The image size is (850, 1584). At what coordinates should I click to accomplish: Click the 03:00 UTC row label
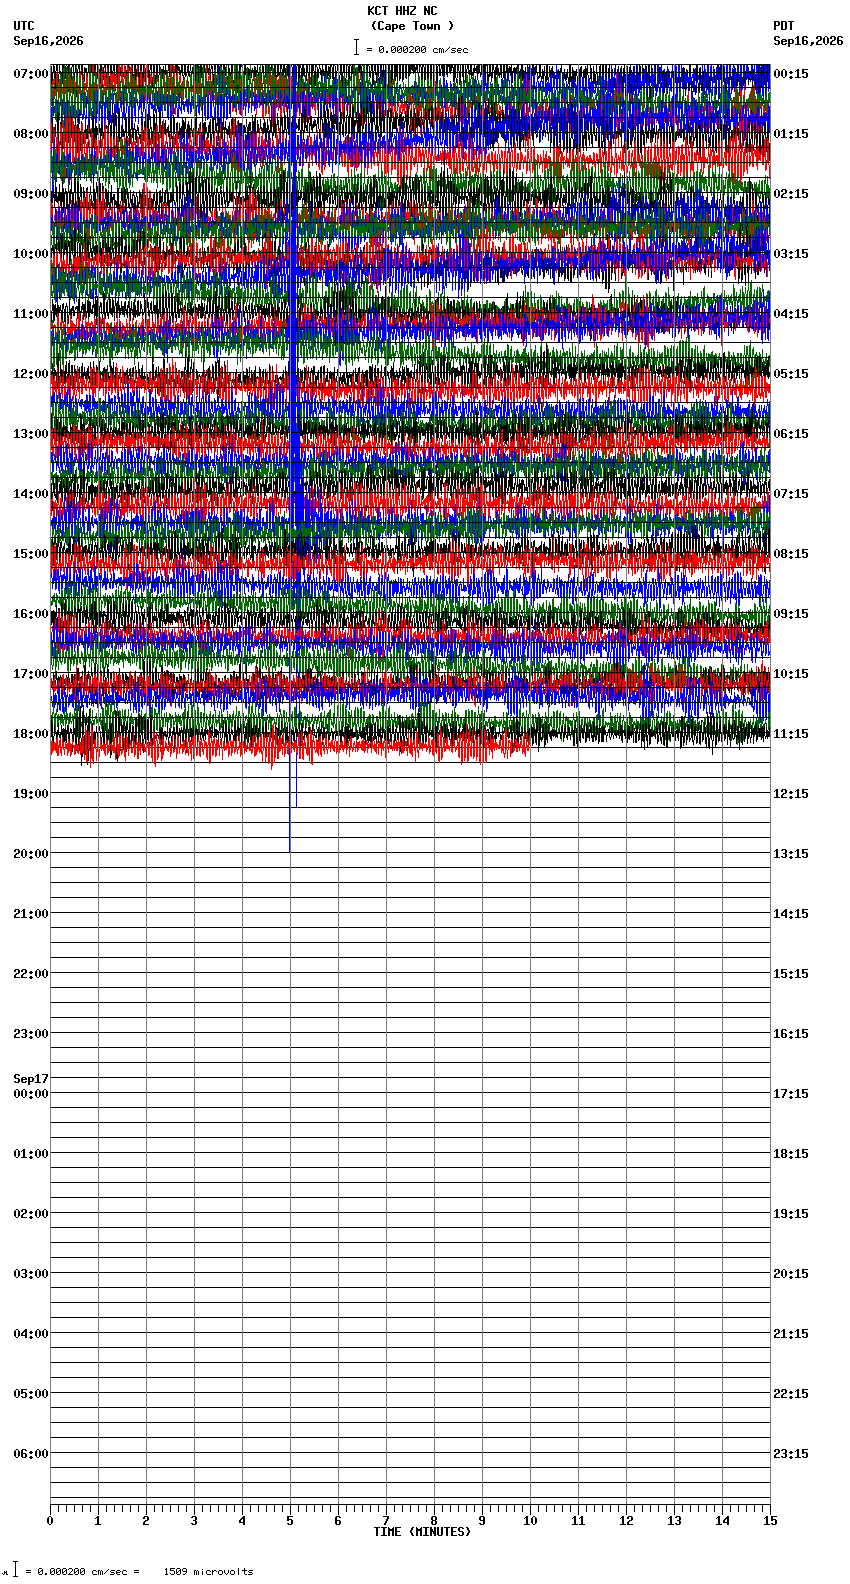30,1274
